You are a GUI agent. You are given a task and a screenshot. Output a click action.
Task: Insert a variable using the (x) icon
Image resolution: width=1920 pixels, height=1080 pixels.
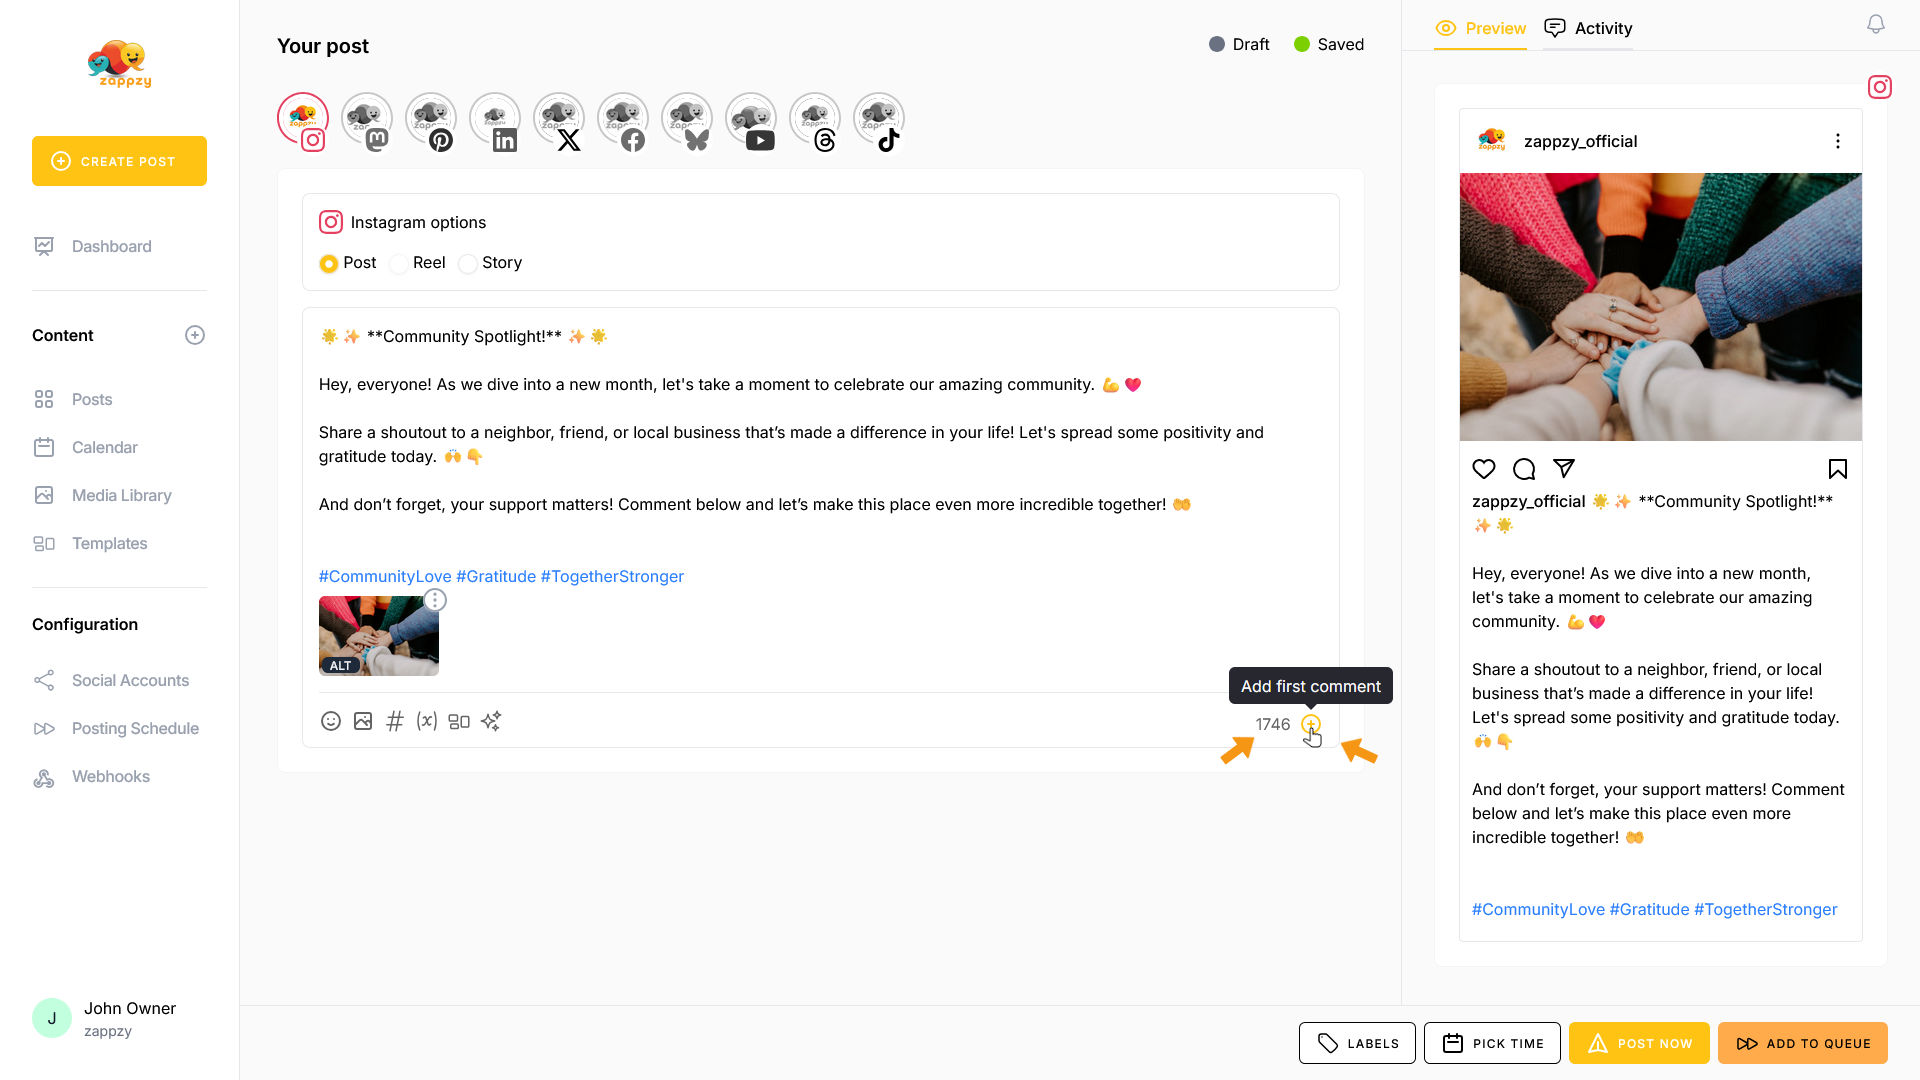(427, 721)
